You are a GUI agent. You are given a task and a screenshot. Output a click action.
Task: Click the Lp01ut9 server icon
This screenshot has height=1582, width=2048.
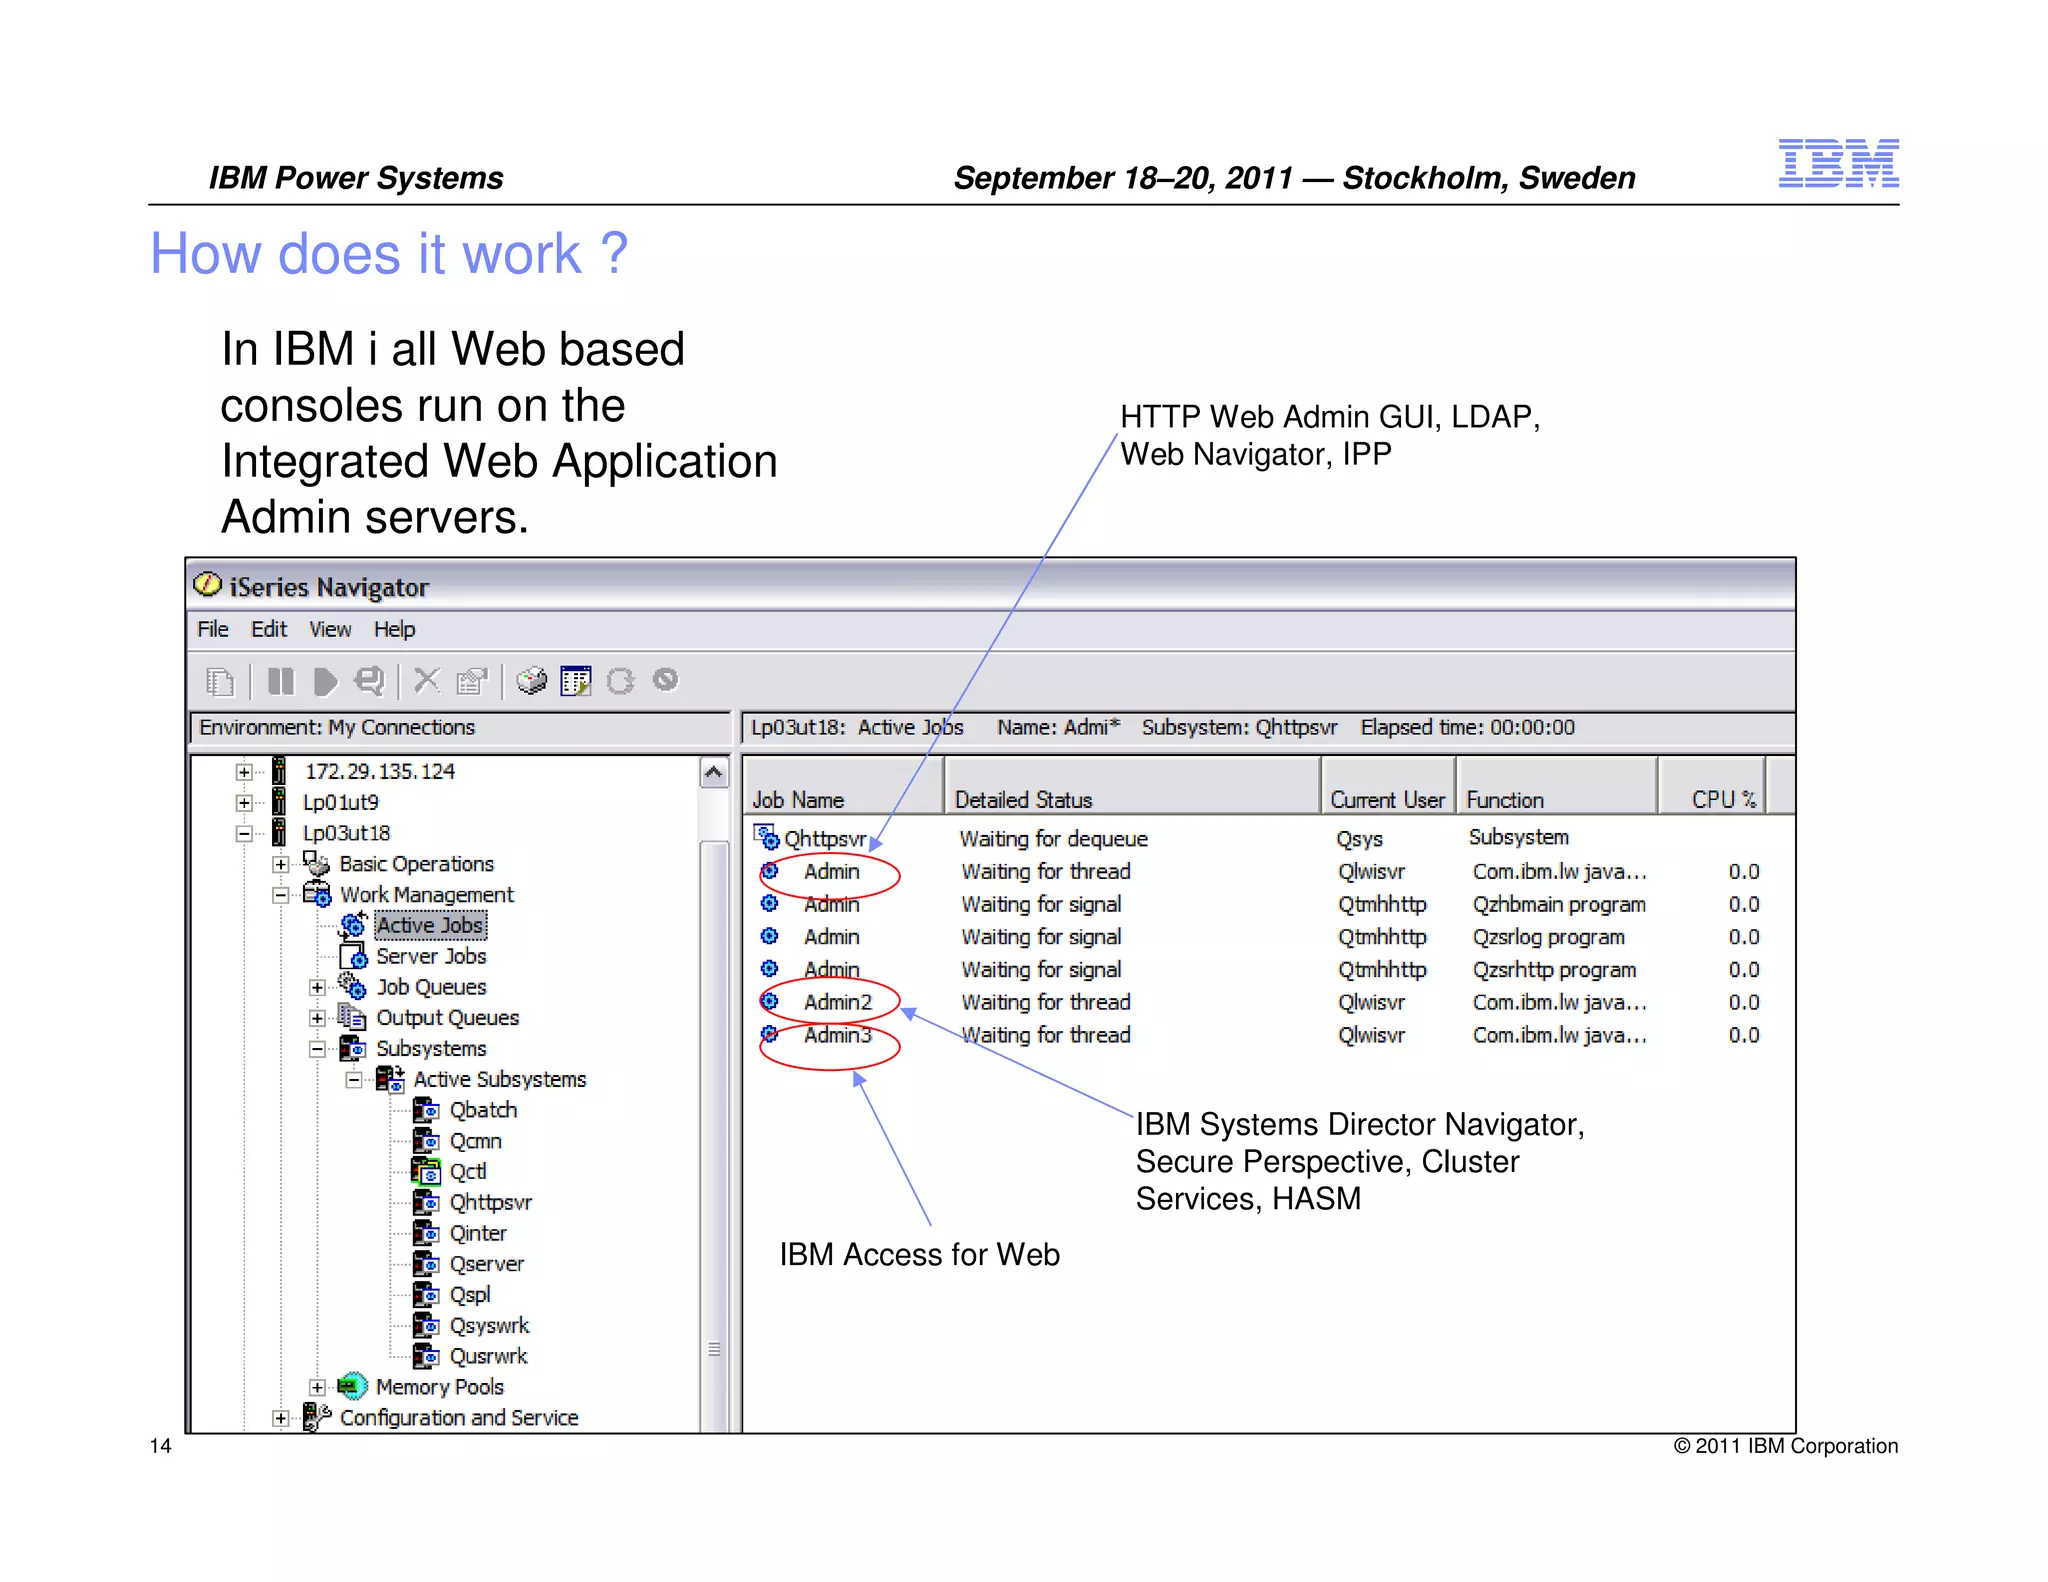coord(280,802)
